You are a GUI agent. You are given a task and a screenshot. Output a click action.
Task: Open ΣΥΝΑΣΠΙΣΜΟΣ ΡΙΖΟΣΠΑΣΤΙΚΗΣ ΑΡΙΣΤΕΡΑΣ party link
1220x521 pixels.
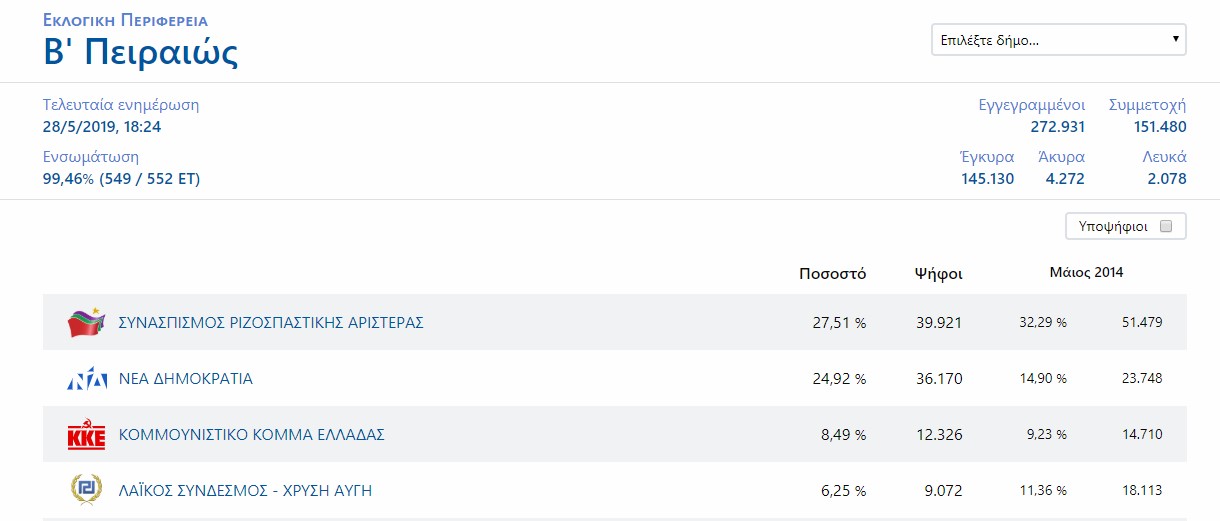tap(271, 323)
